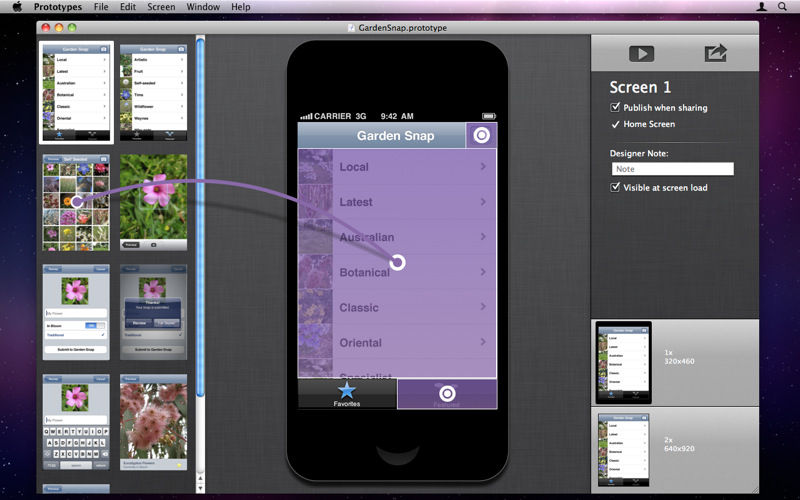
Task: Click the chevron on the Latest row
Action: [x=483, y=202]
